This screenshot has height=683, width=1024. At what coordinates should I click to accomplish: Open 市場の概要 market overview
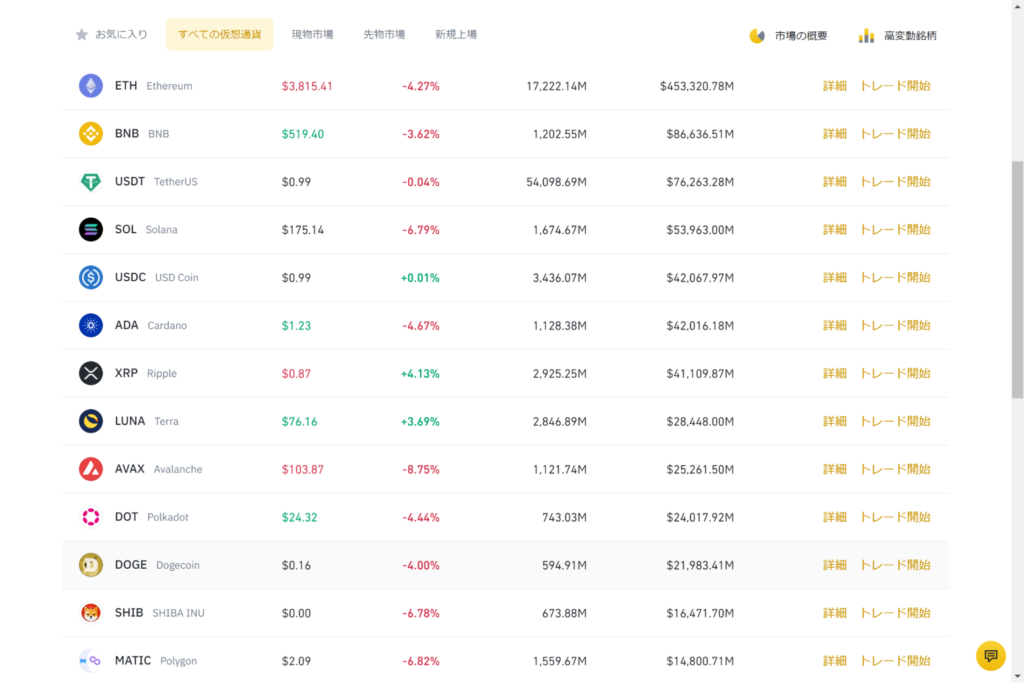tap(788, 36)
